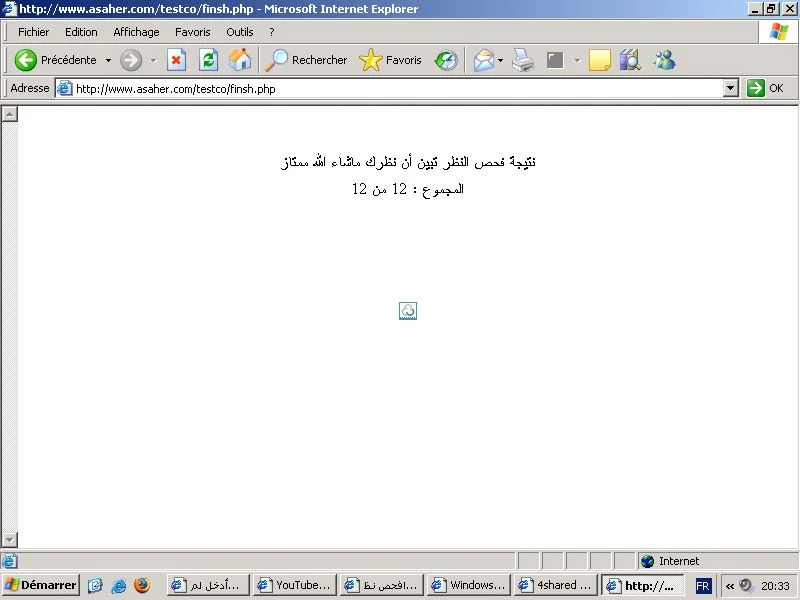Toggle the Rechercher search pane

[x=306, y=60]
